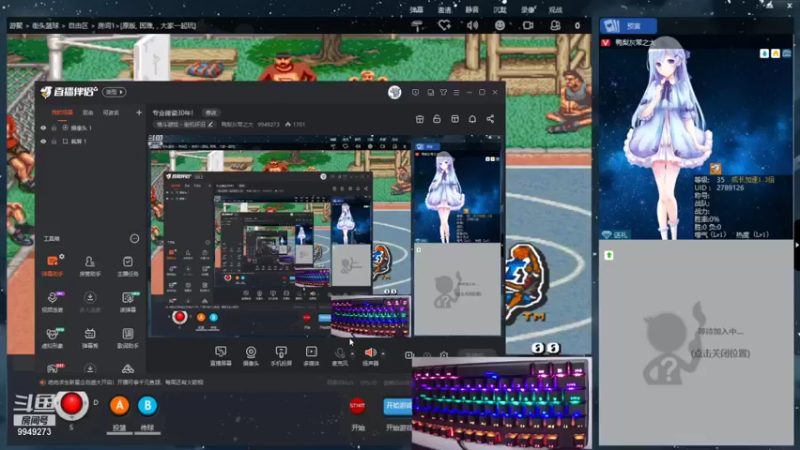The image size is (800, 450).
Task: Open the 弹幕秀 tool icon
Action: pos(90,338)
